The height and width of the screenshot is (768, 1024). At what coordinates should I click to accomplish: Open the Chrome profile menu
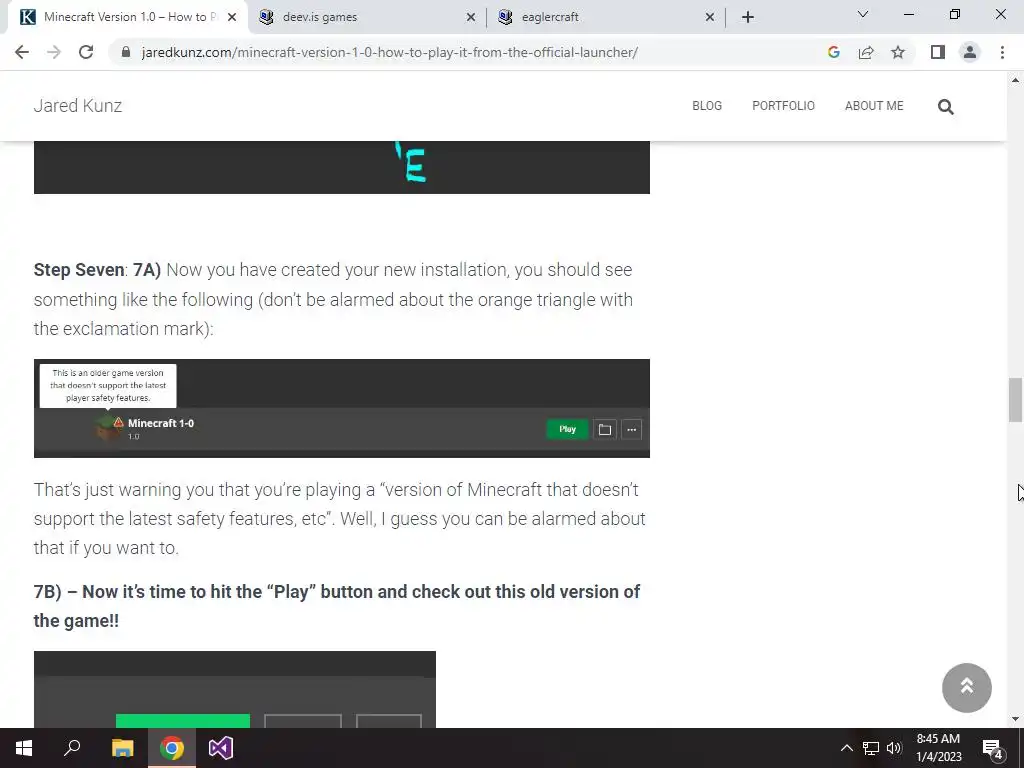[970, 52]
